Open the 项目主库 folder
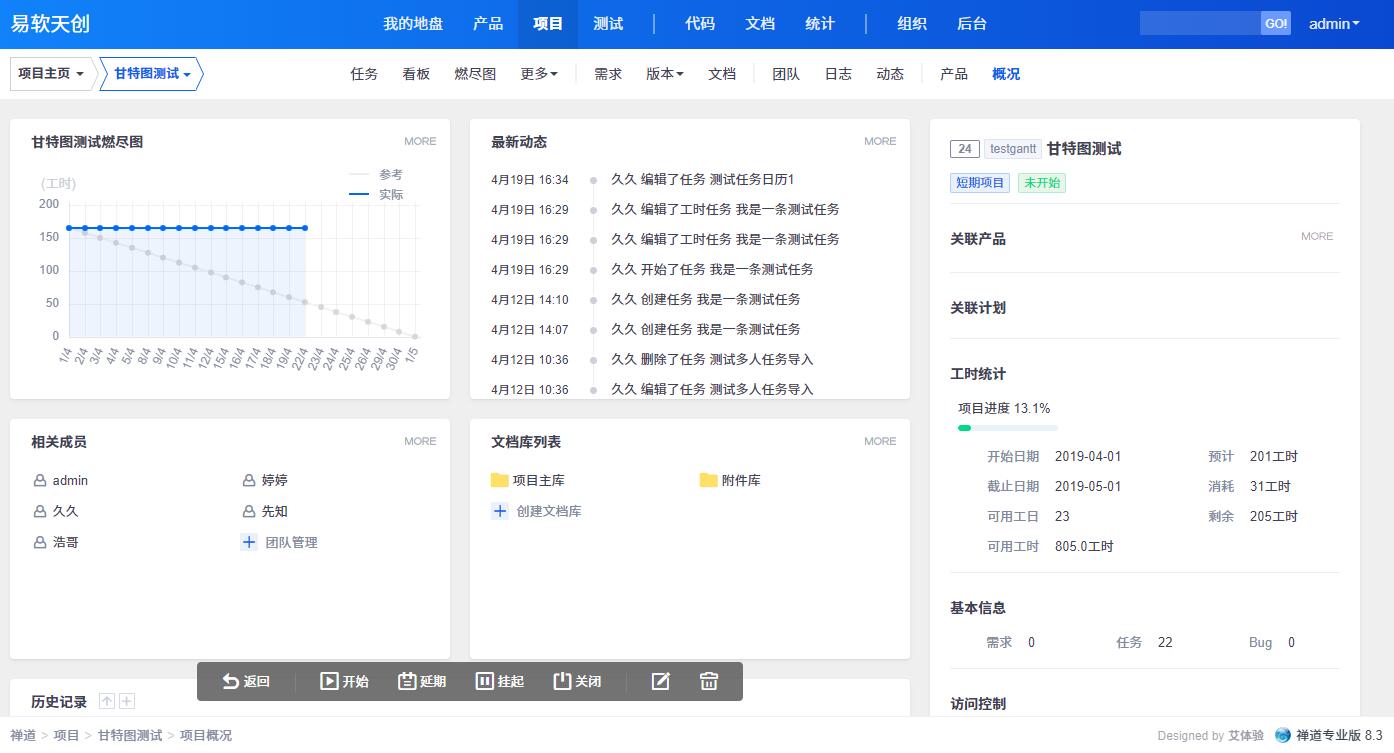The image size is (1394, 753). point(528,480)
